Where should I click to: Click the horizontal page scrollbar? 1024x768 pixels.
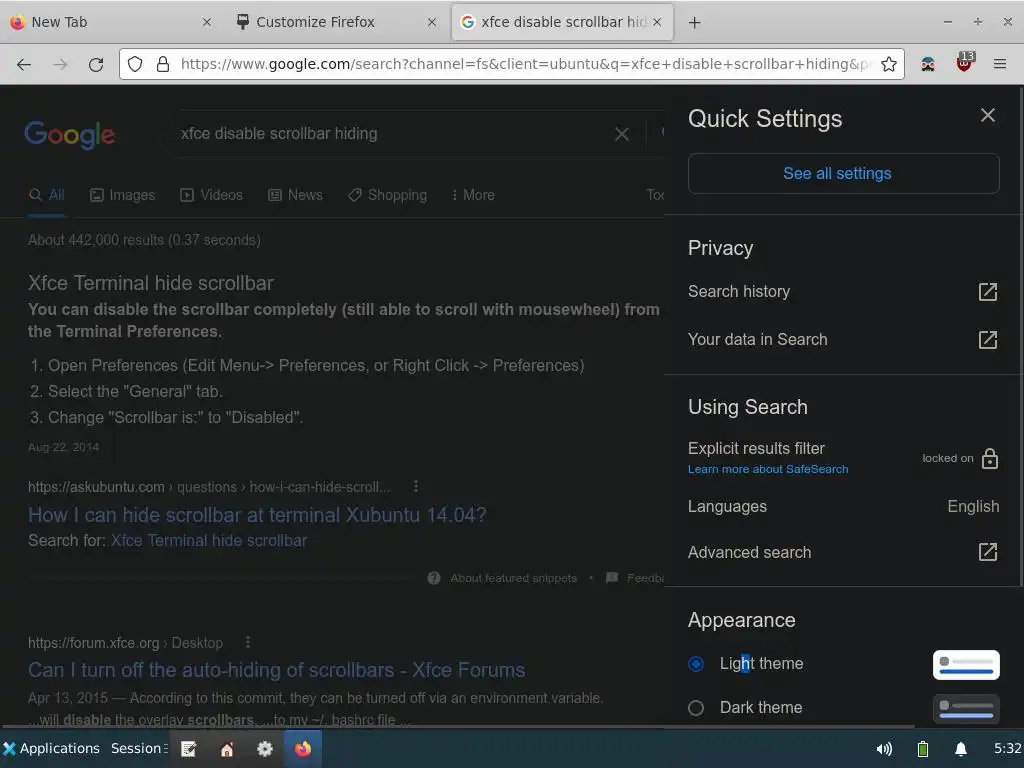tap(457, 726)
